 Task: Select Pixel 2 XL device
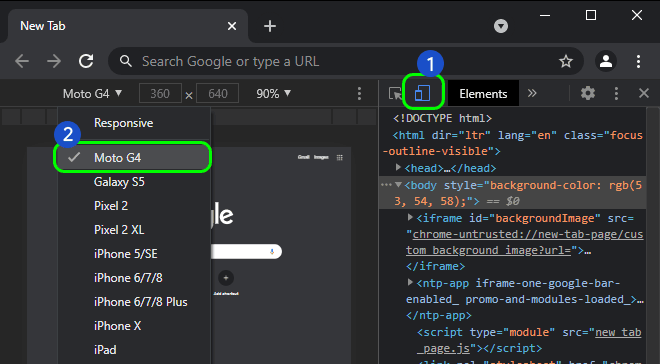(x=134, y=230)
